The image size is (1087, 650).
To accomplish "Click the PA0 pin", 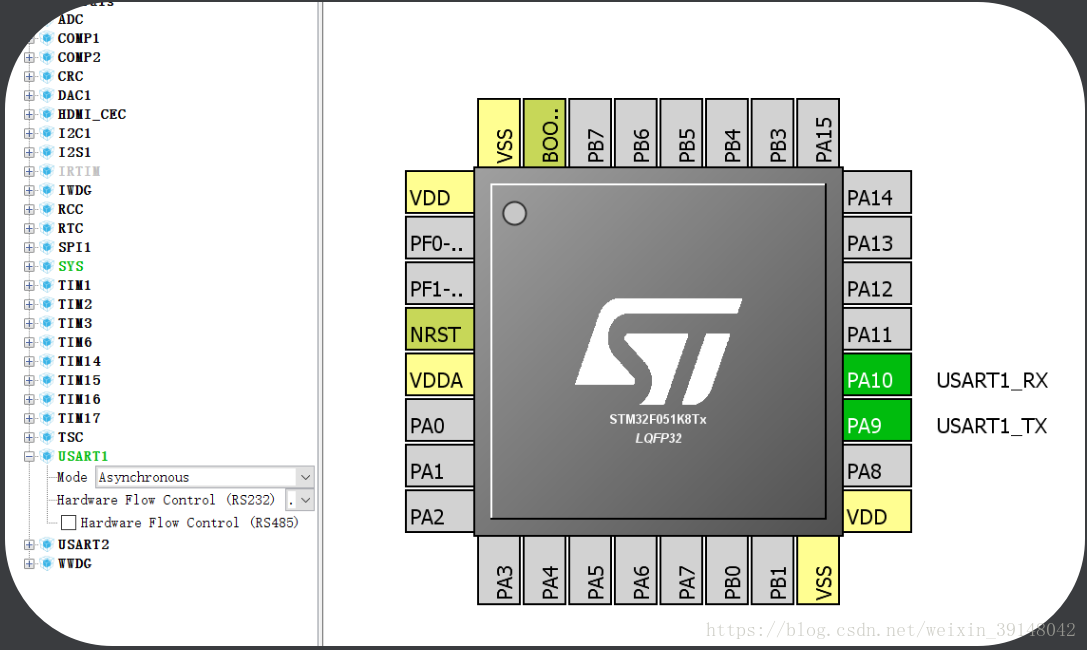I will pos(440,420).
